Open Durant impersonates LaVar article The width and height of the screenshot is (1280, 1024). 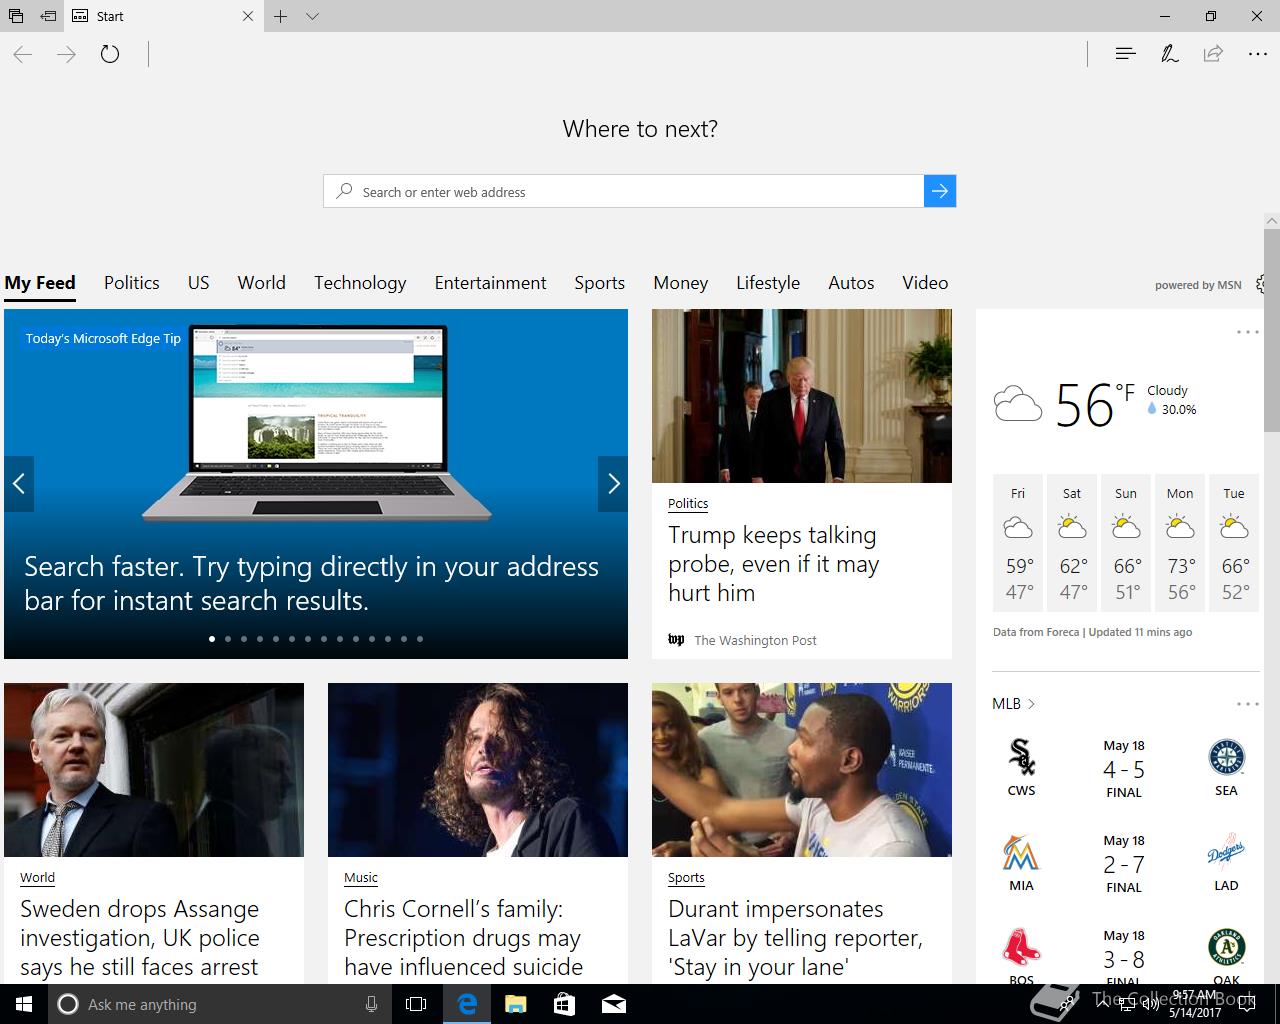[796, 938]
